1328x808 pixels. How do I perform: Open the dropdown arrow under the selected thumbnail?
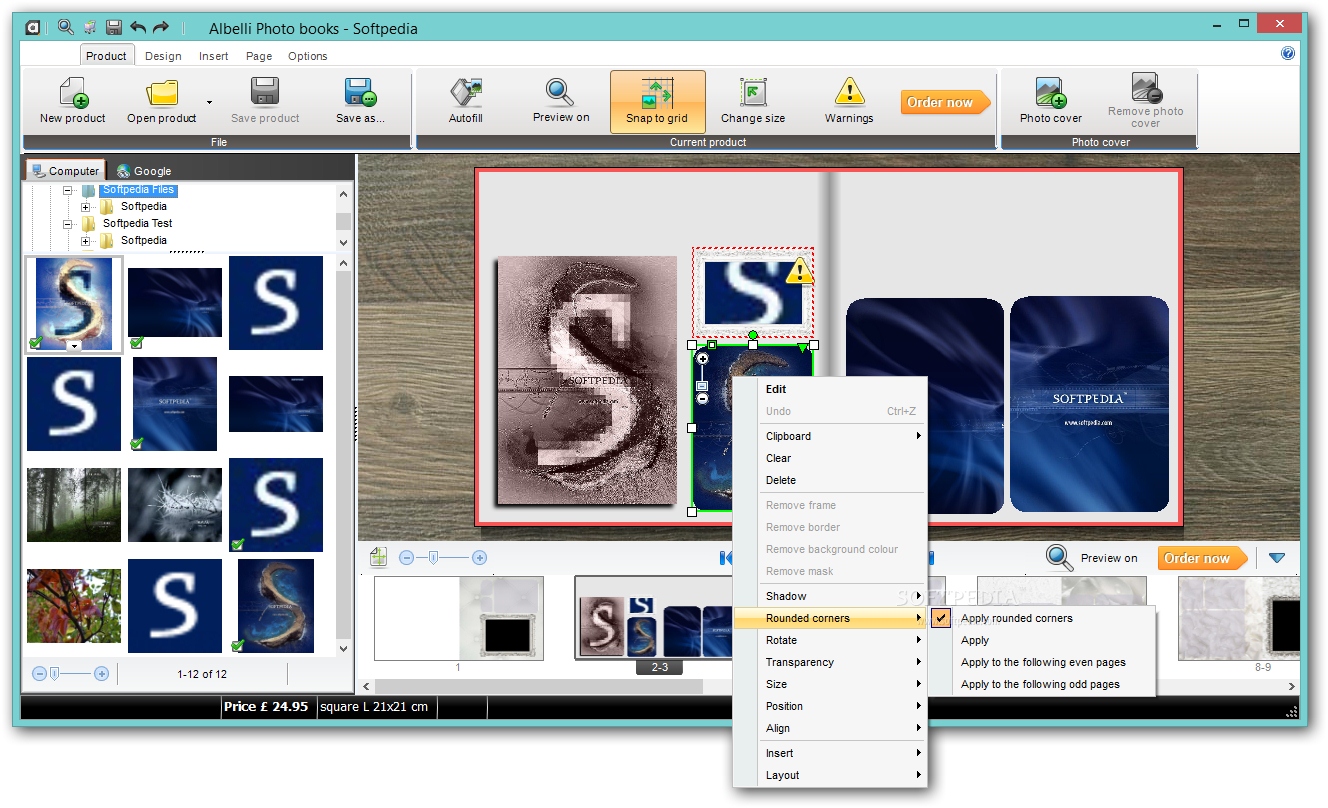[x=74, y=346]
